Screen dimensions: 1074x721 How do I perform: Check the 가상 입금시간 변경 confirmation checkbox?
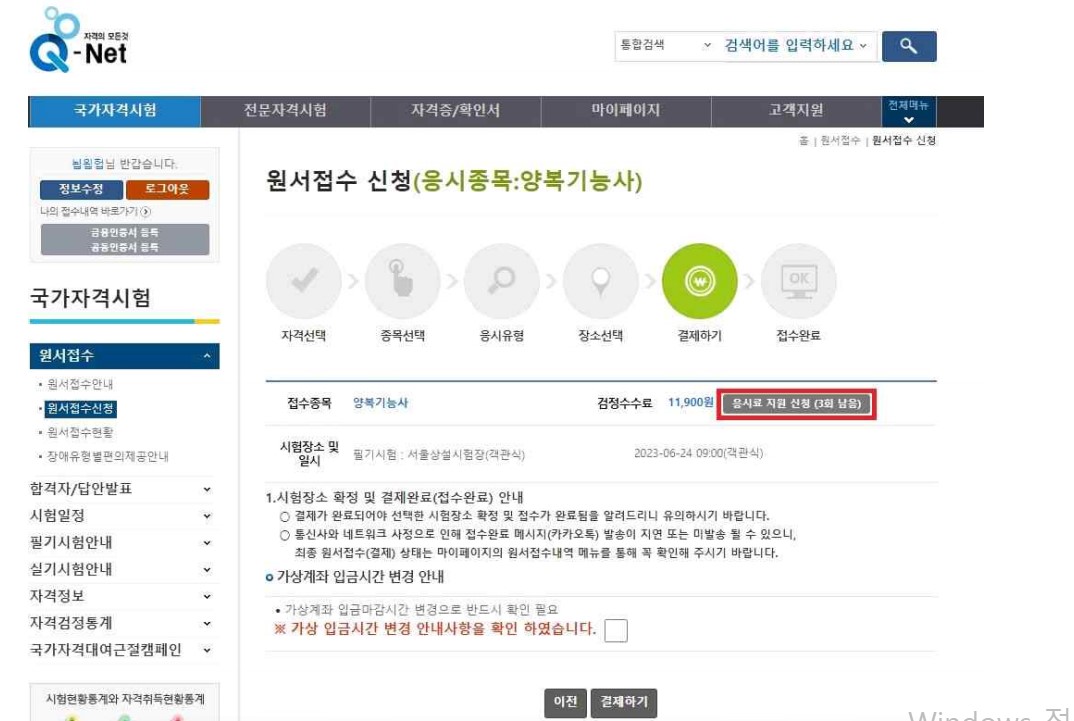coord(616,629)
